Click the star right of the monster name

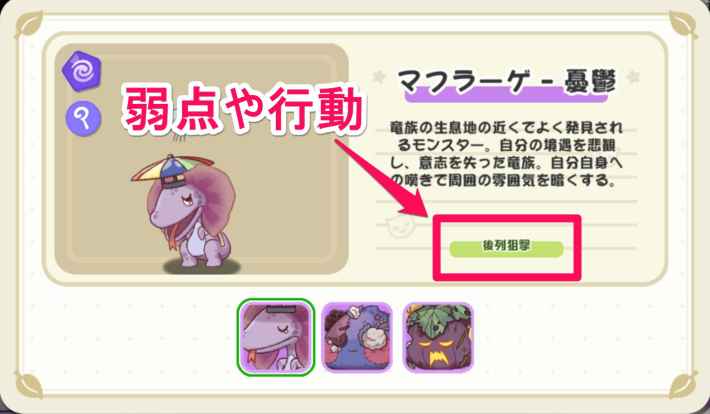tap(633, 77)
